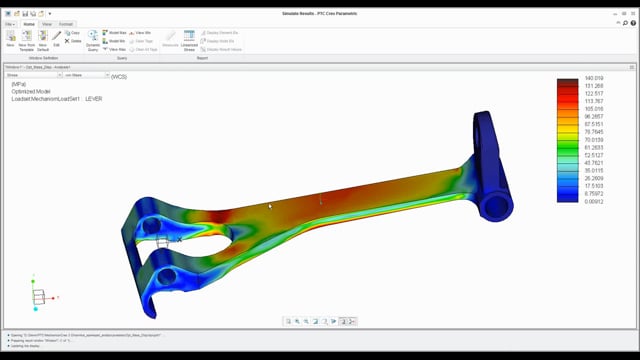The width and height of the screenshot is (640, 360).
Task: Click the dark red top legend color
Action: (567, 83)
